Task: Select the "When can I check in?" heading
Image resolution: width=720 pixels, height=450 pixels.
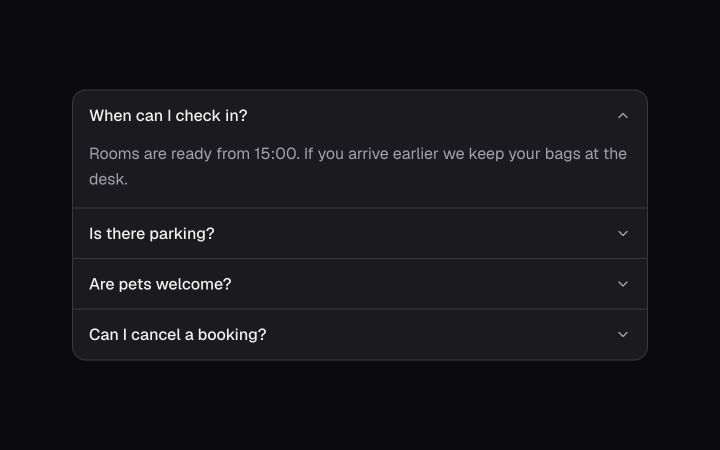Action: point(168,116)
